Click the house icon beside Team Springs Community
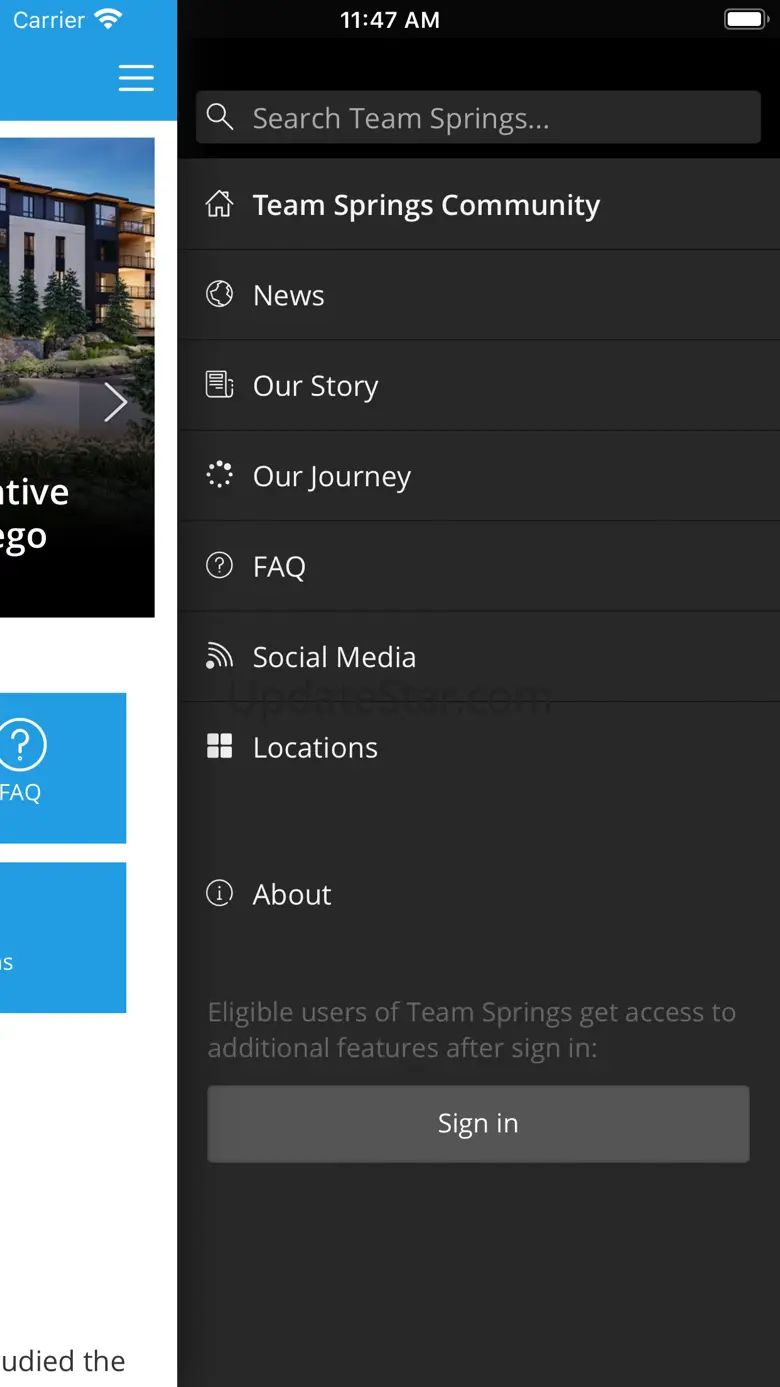 pos(219,204)
